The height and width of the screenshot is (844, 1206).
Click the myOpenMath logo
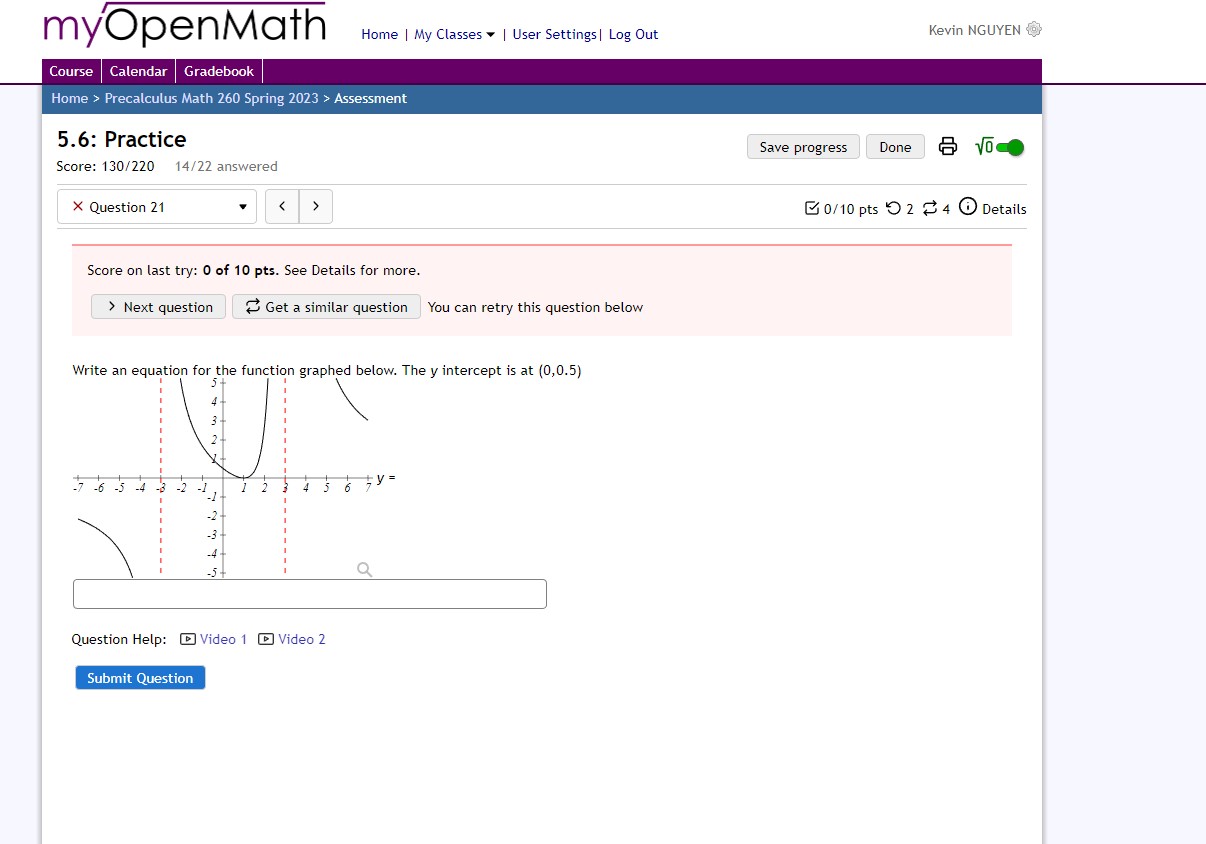[x=185, y=26]
